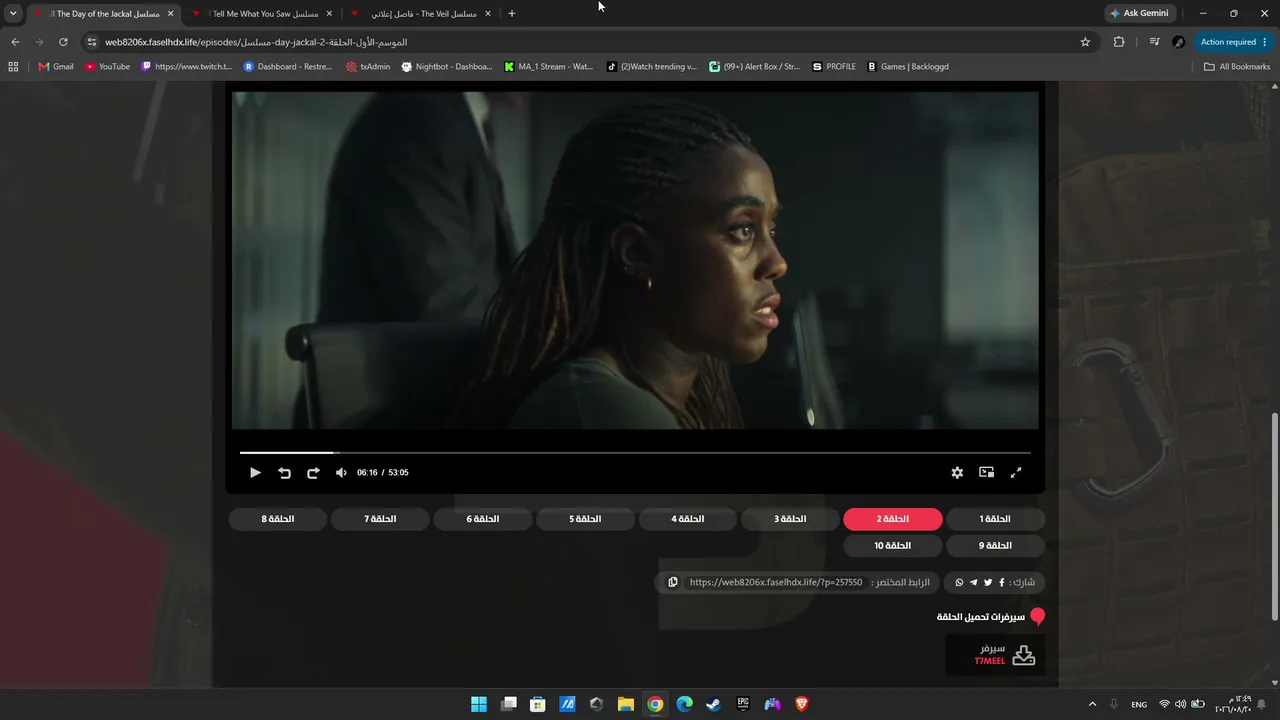Viewport: 1280px width, 720px height.
Task: Bookmark this page with the star
Action: [x=1085, y=42]
